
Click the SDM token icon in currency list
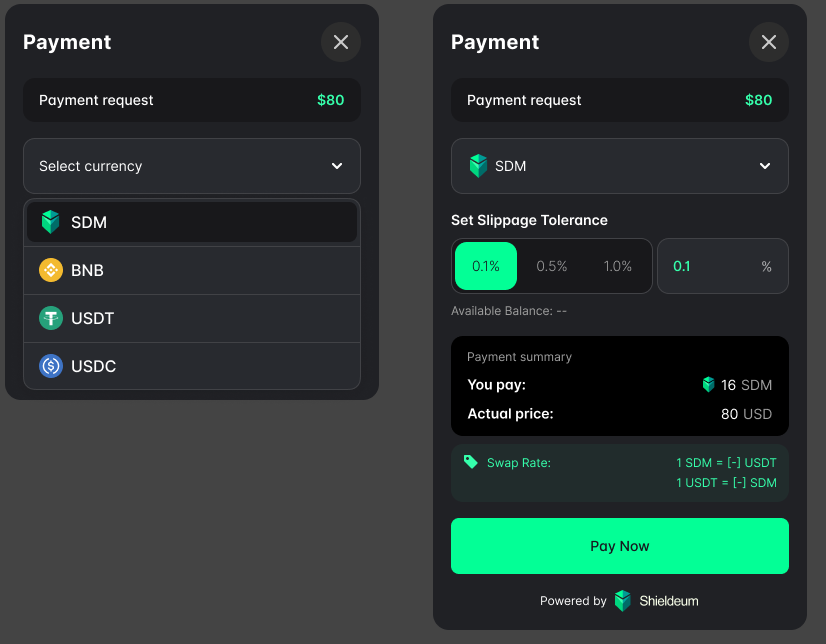pyautogui.click(x=51, y=222)
